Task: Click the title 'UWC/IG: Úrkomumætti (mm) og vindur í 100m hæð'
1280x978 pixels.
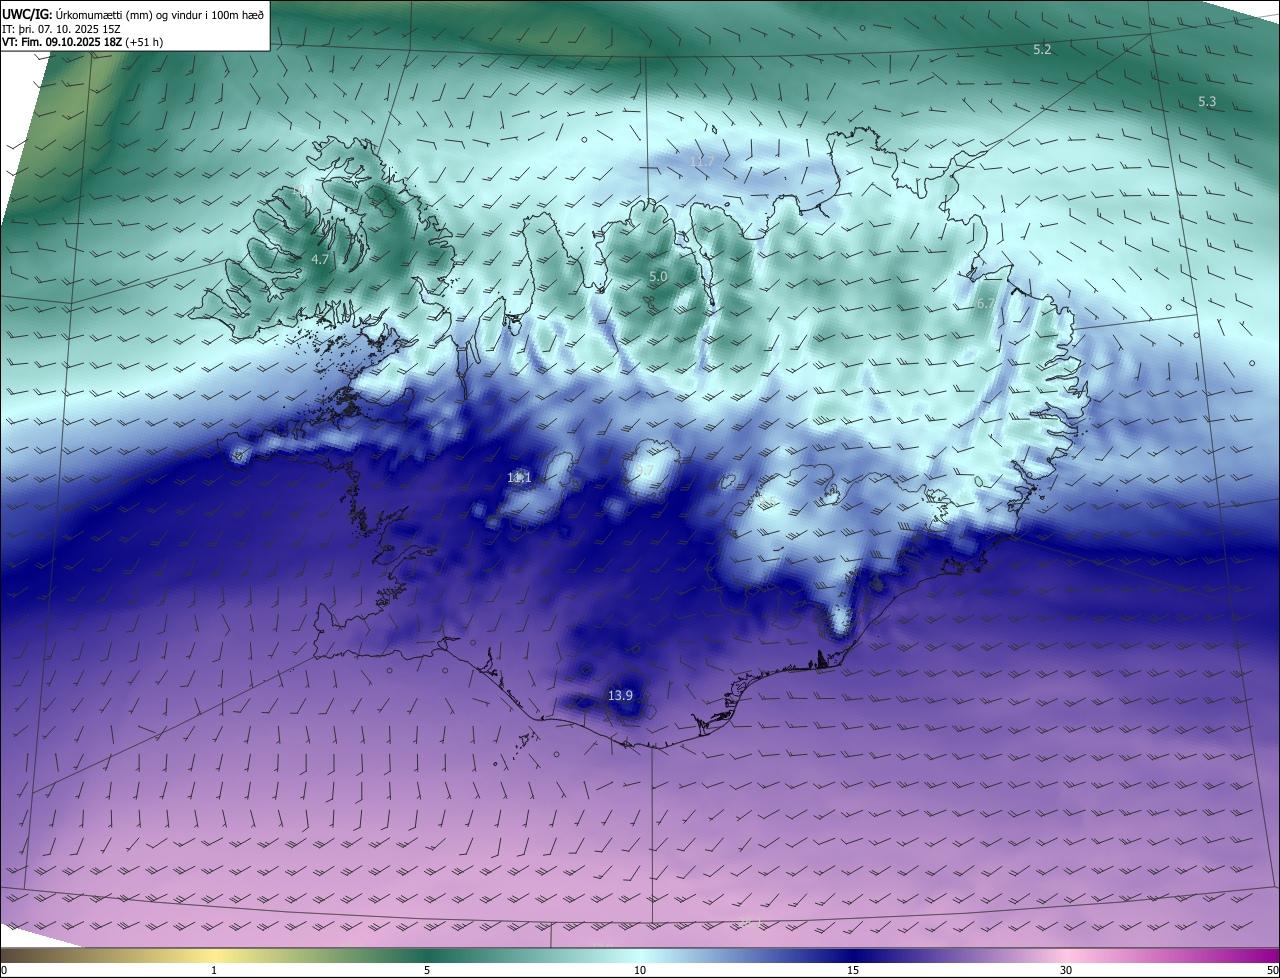Action: [x=133, y=14]
